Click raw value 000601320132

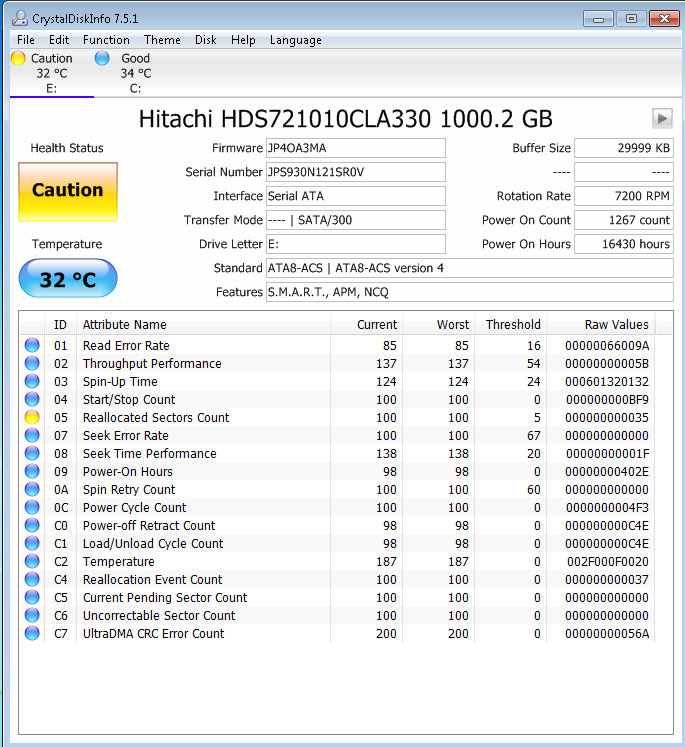coord(607,382)
